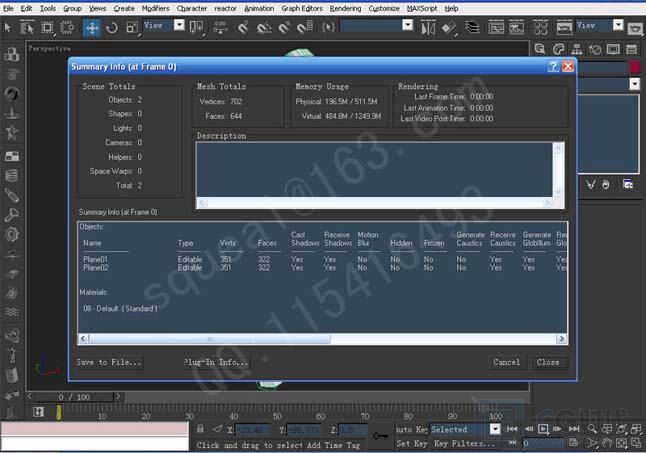646x453 pixels.
Task: Open the File menu
Action: (x=8, y=8)
